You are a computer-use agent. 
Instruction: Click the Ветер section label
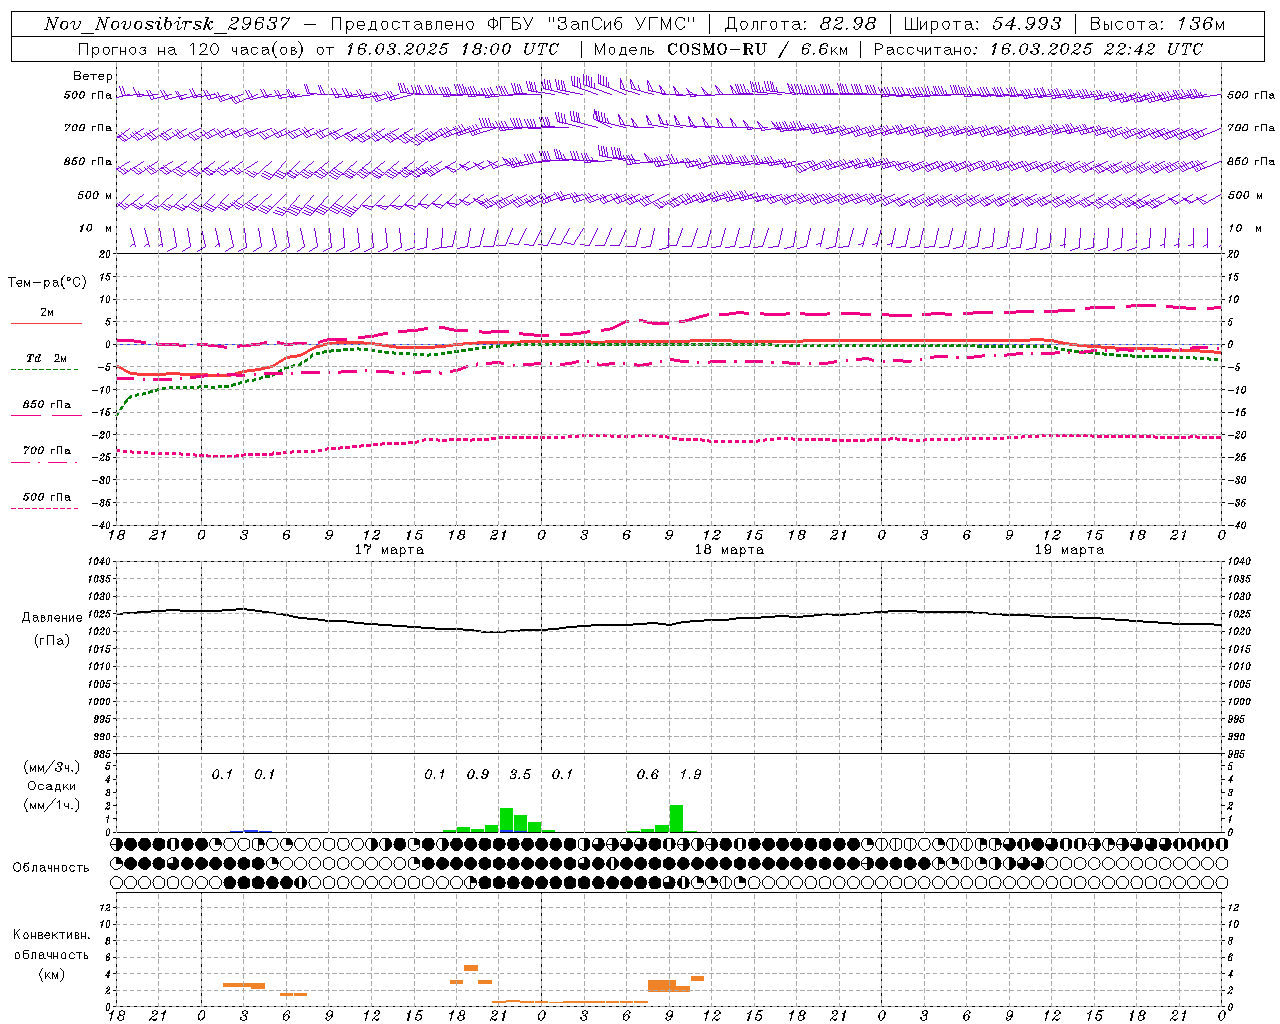(93, 76)
